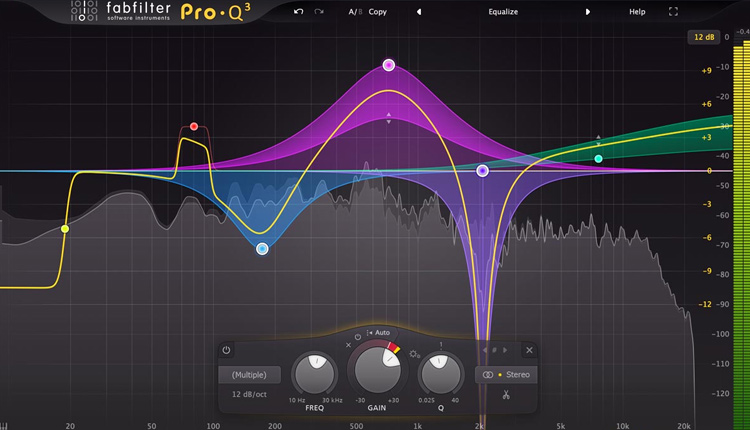Click the undo arrow icon
The image size is (750, 430).
[298, 12]
